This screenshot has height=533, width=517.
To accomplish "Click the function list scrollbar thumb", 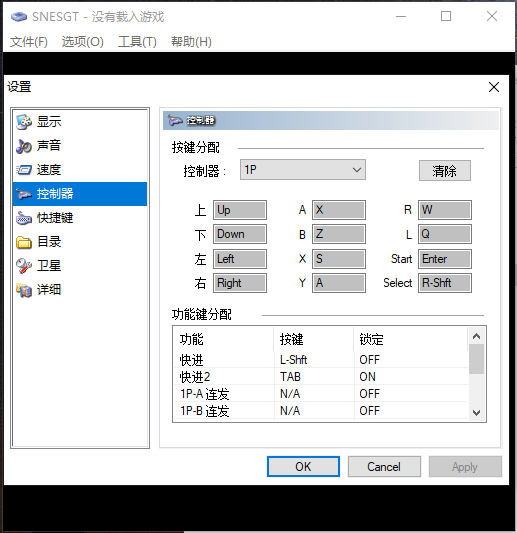I will click(x=477, y=359).
